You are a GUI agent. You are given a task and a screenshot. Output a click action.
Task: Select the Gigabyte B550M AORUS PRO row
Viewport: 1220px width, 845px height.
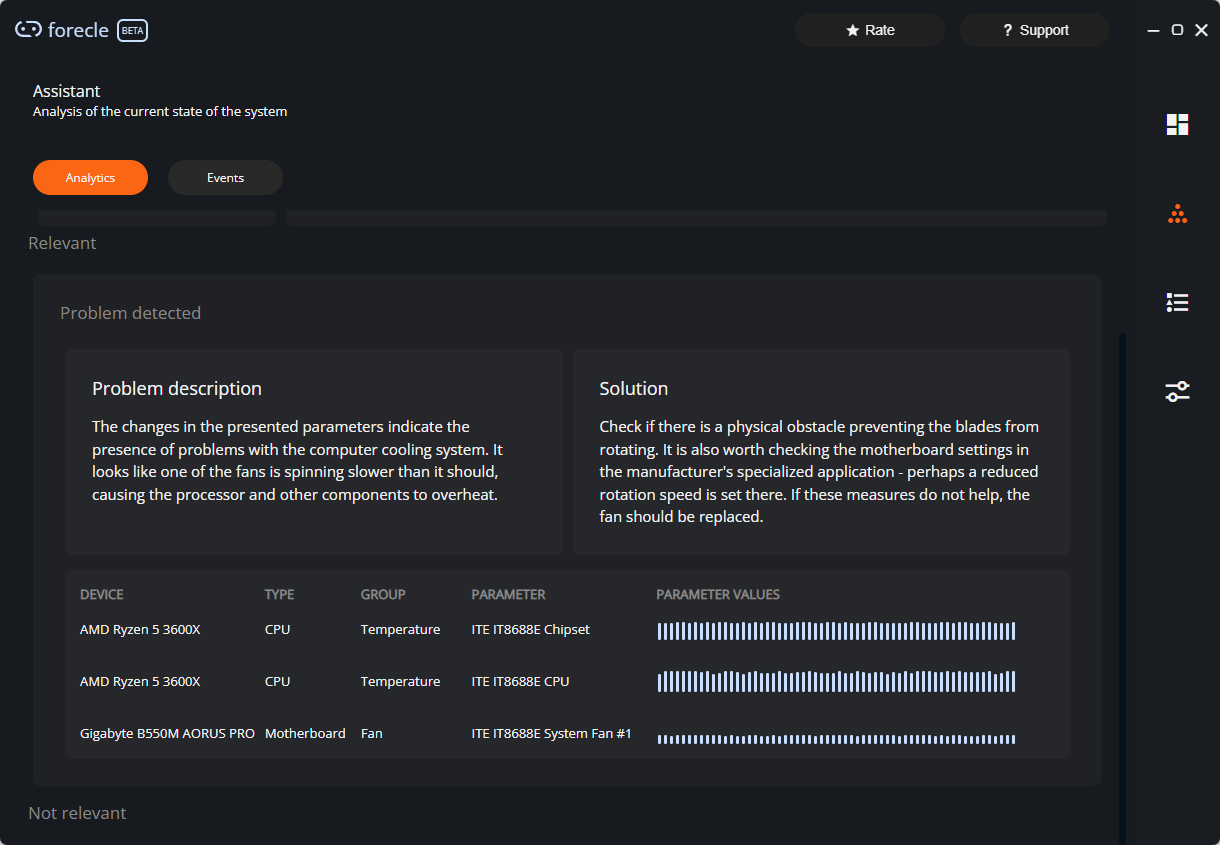[x=167, y=733]
